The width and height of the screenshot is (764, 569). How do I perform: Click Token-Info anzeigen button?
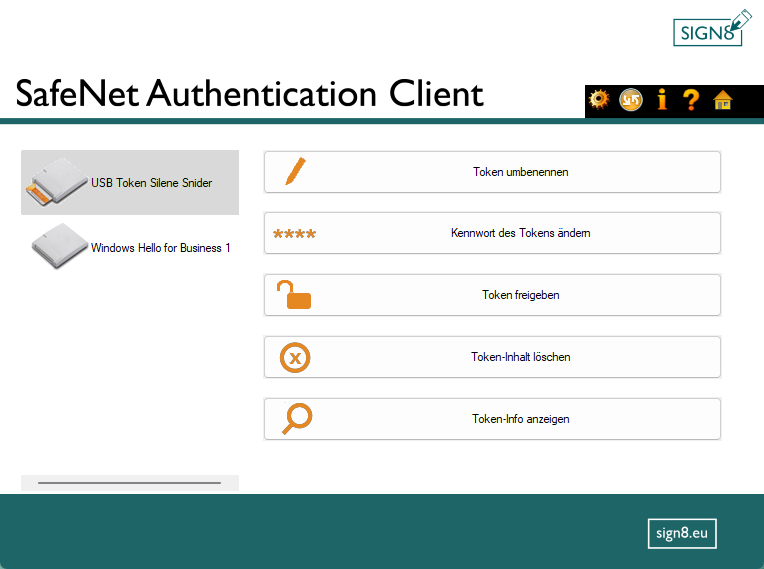[492, 419]
